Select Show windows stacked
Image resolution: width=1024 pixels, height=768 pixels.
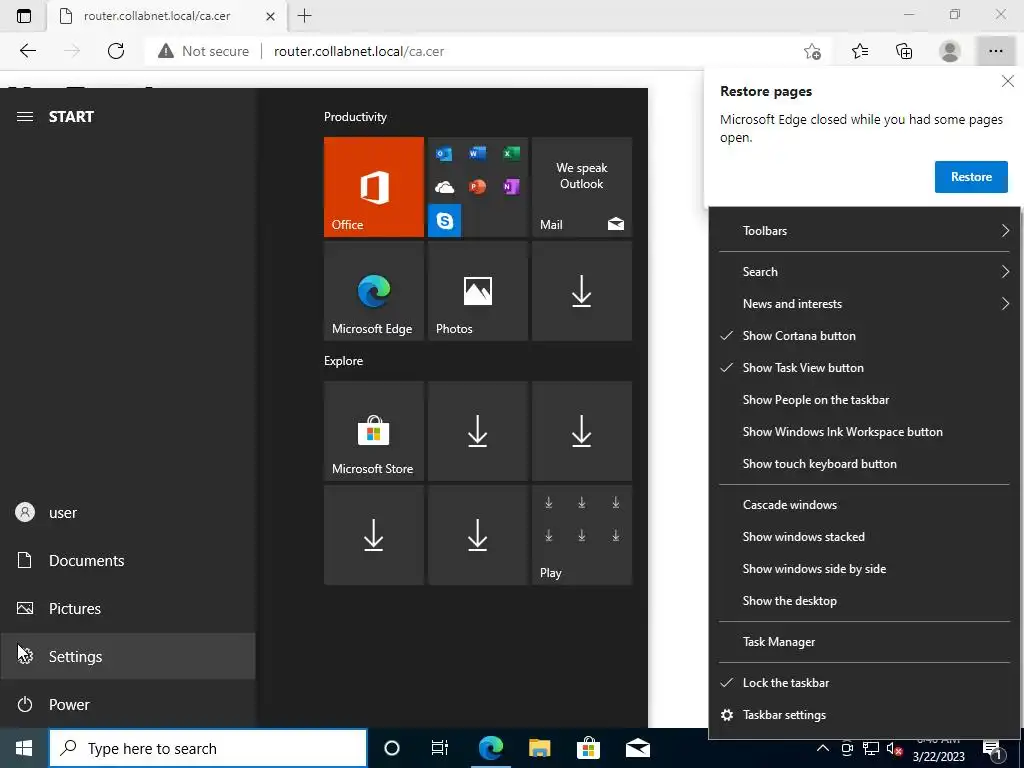point(865,537)
